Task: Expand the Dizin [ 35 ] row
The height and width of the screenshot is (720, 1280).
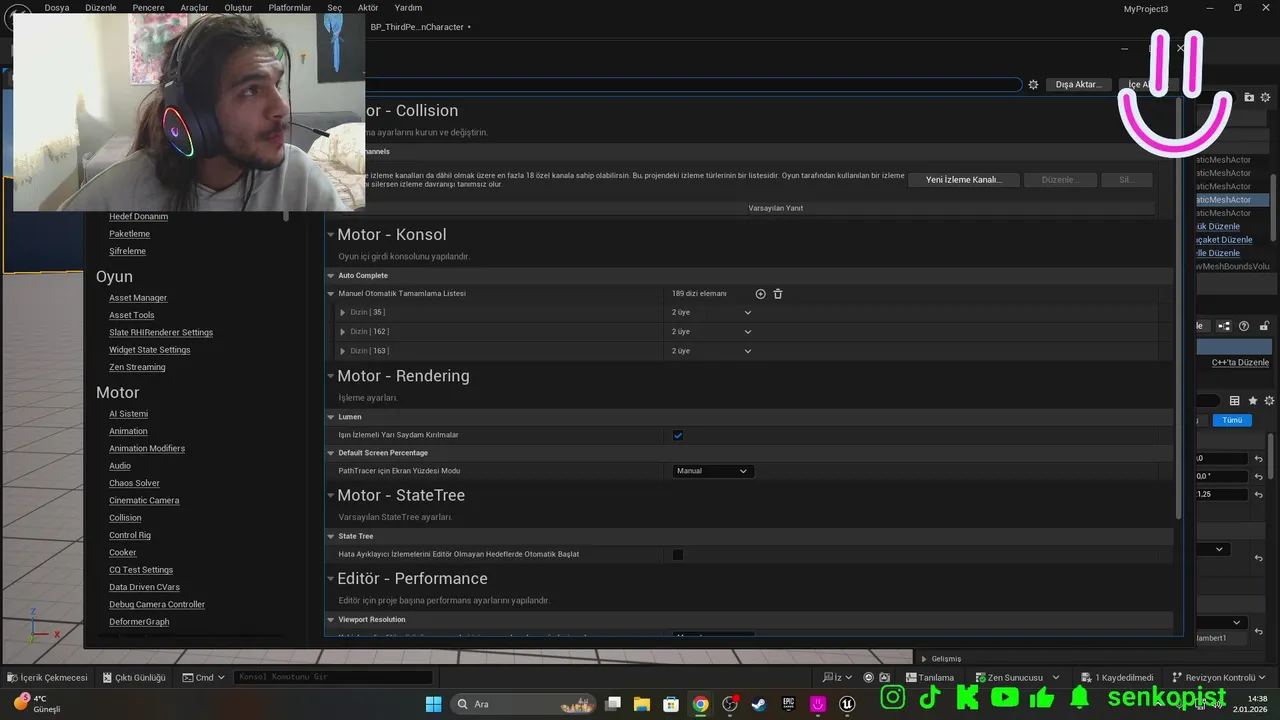Action: point(343,312)
